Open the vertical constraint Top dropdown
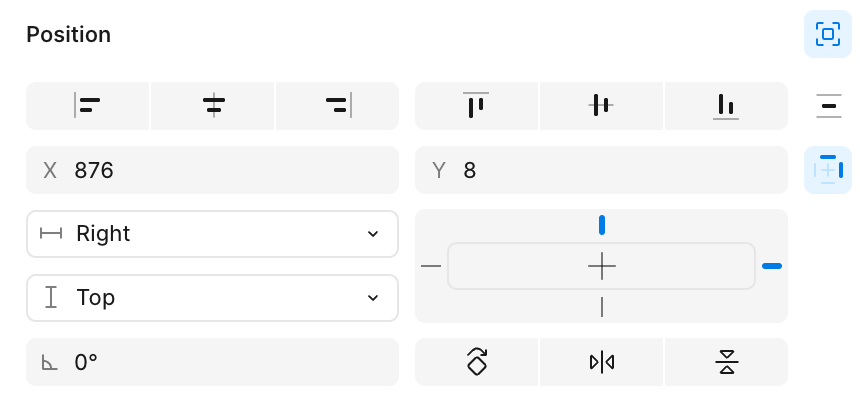 [212, 298]
